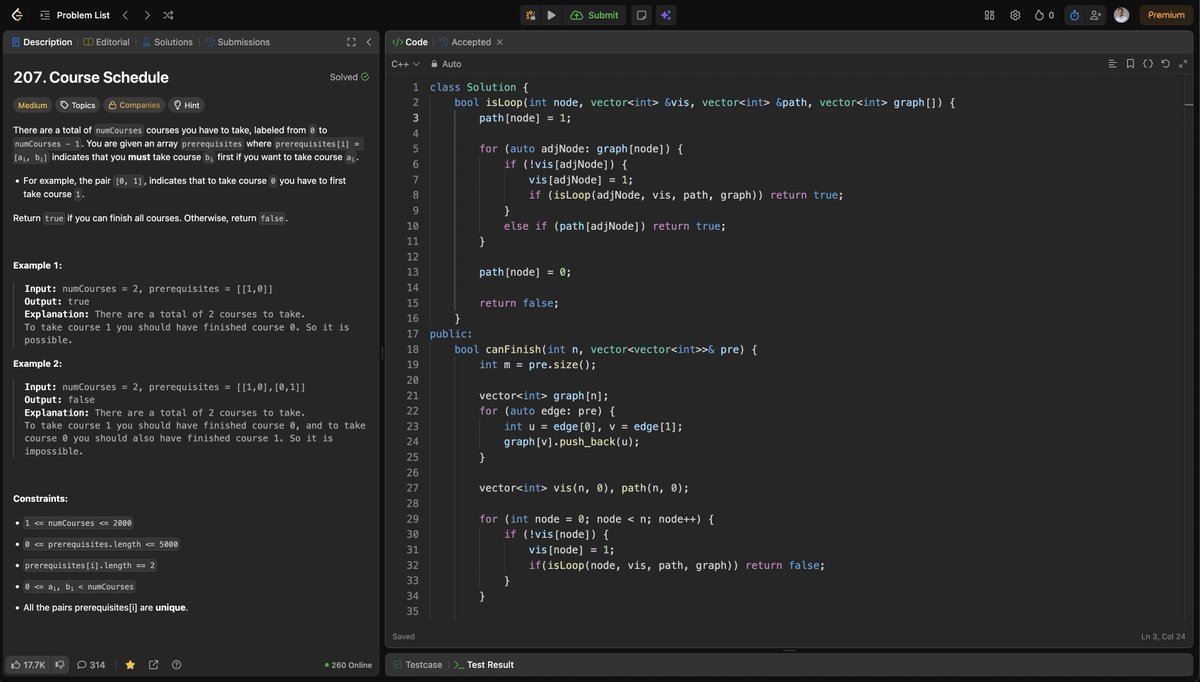Click the 260 Online indicator

[x=348, y=665]
